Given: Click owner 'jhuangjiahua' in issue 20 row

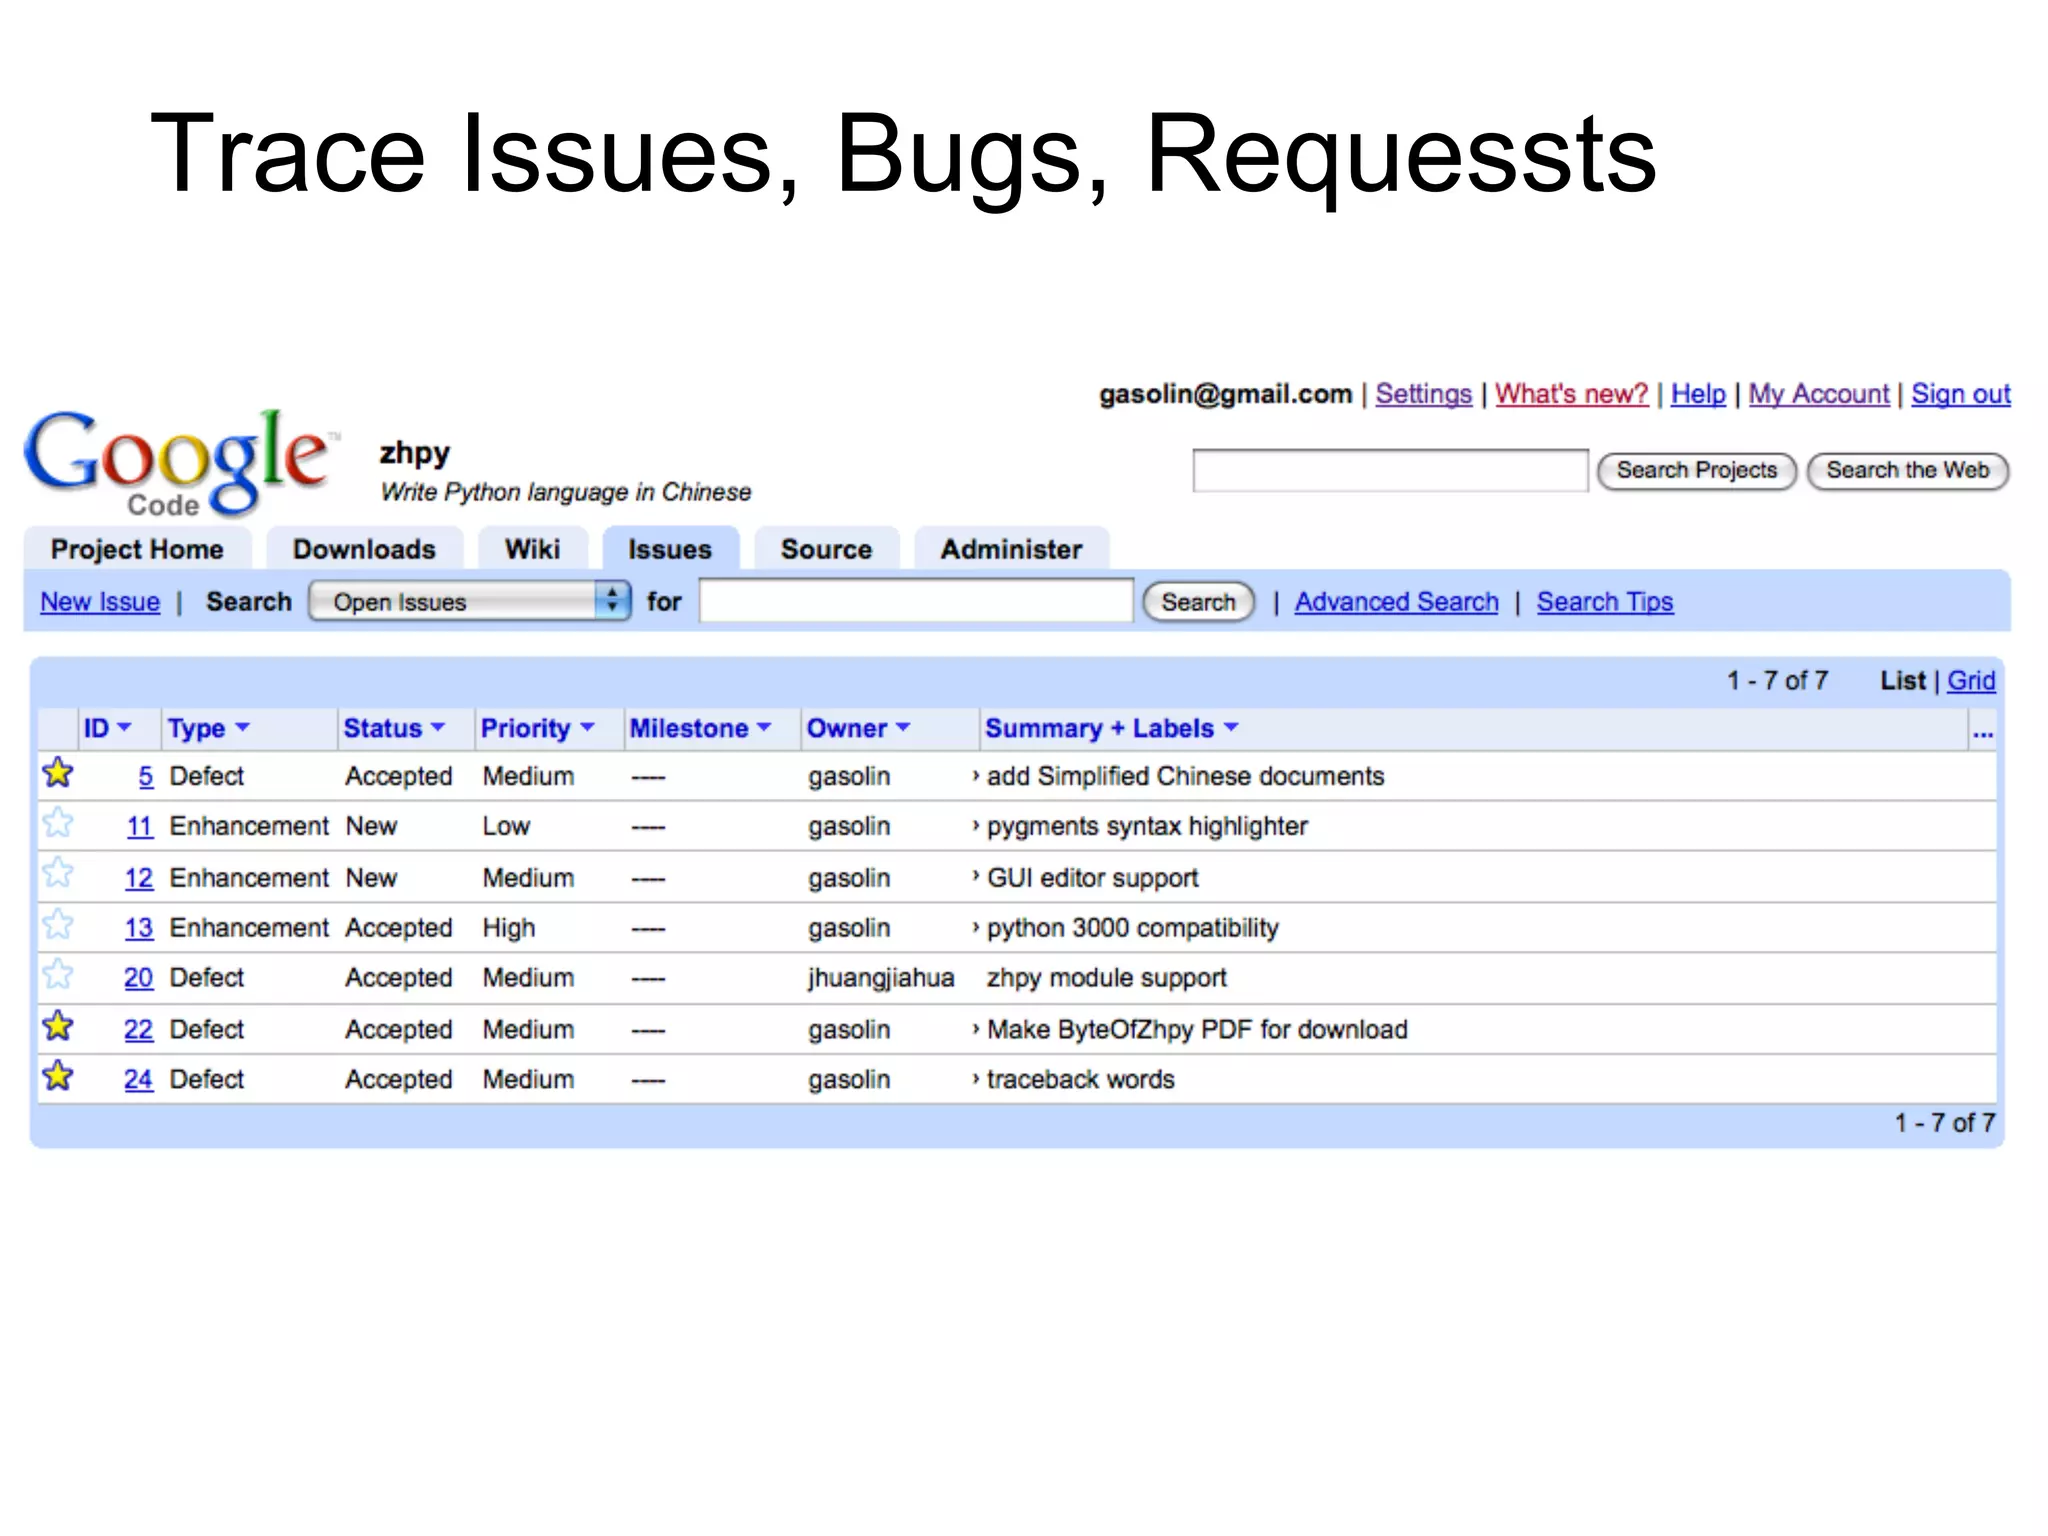Looking at the screenshot, I should tap(881, 978).
